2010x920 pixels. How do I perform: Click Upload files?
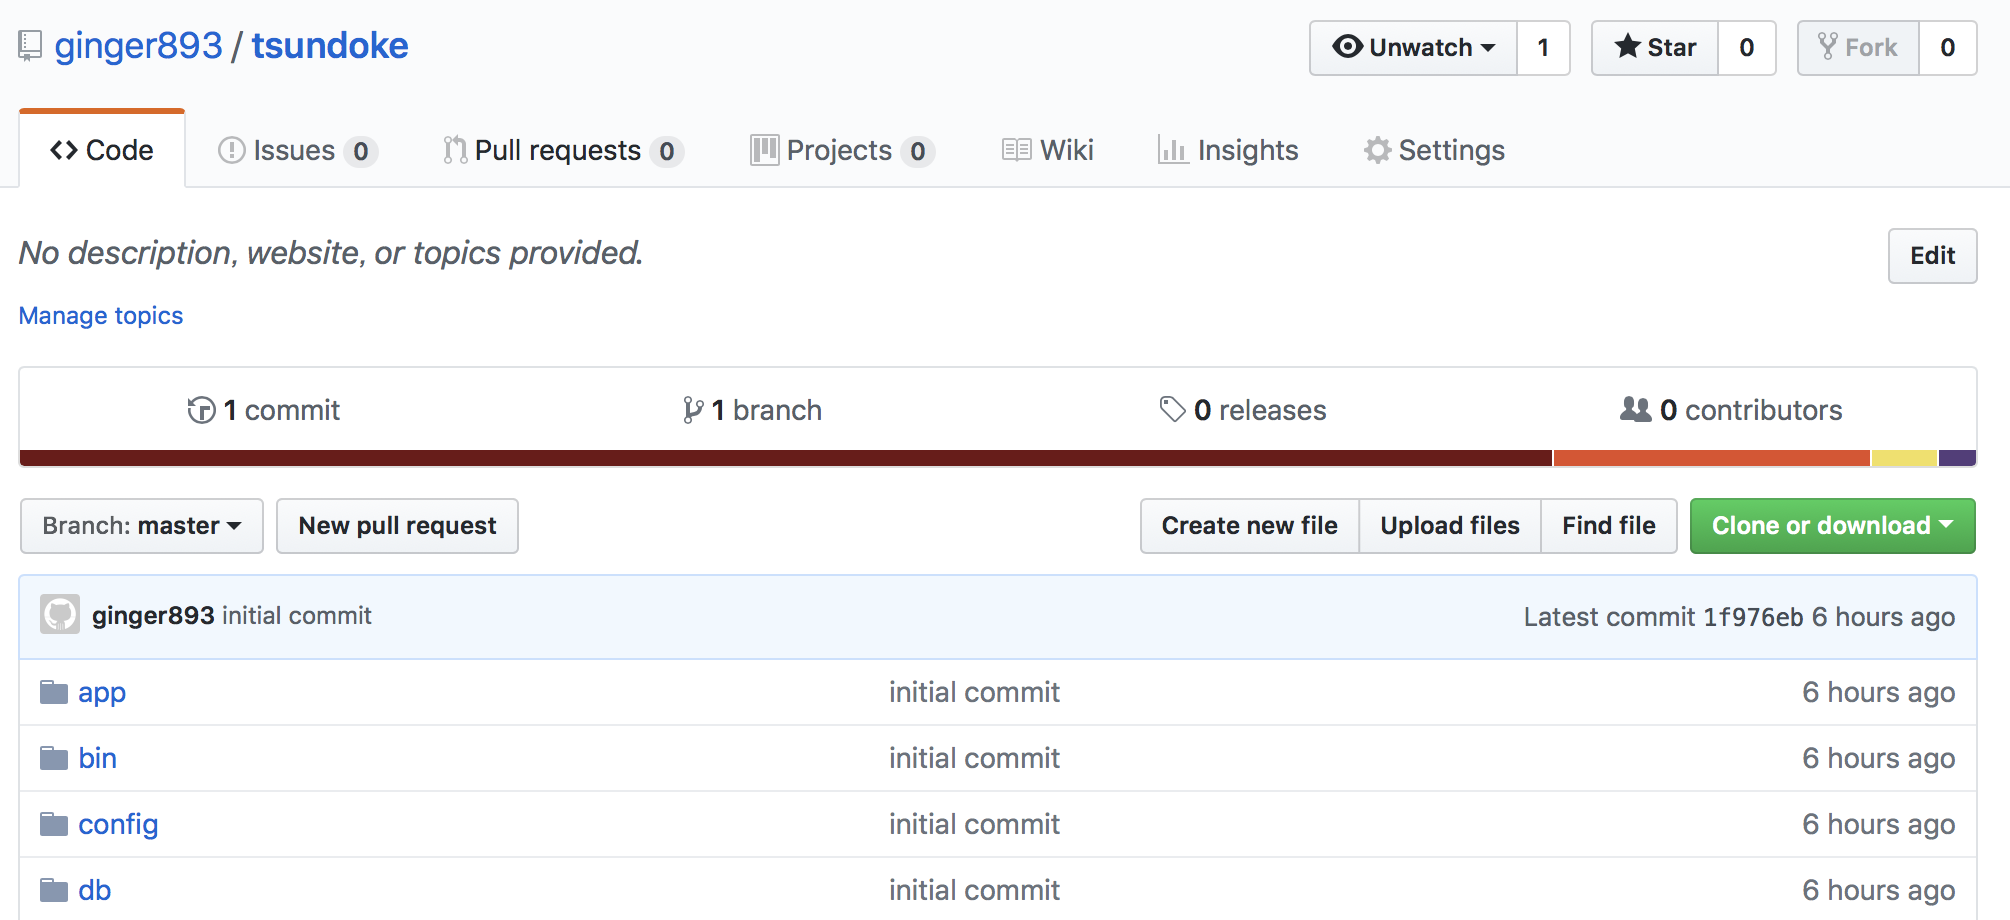pos(1450,526)
